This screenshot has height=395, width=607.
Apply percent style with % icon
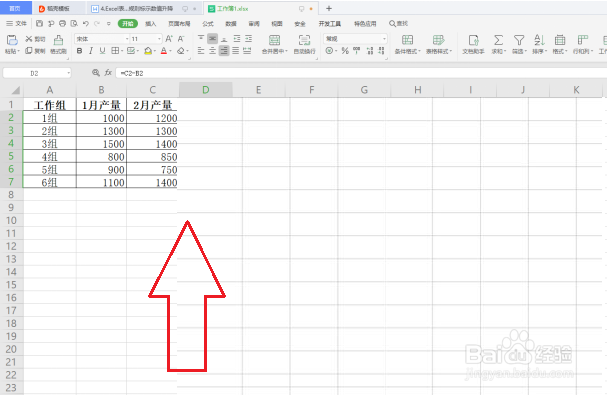pyautogui.click(x=345, y=51)
